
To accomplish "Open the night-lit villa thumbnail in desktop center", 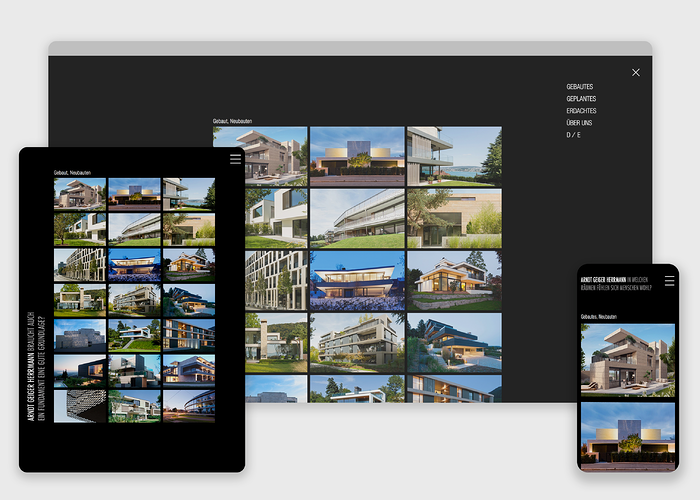I will (x=357, y=280).
